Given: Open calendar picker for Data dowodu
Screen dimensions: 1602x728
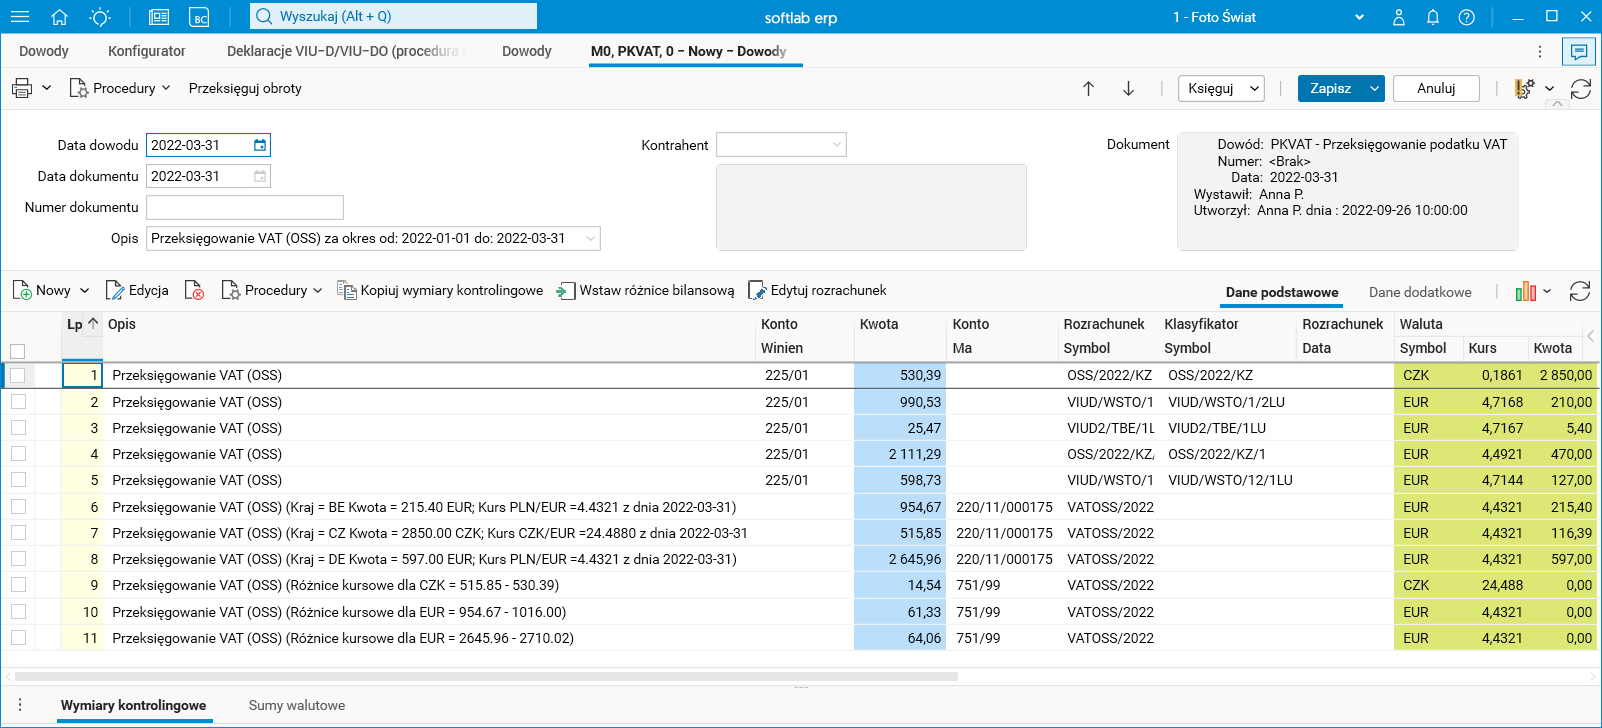Looking at the screenshot, I should (260, 145).
